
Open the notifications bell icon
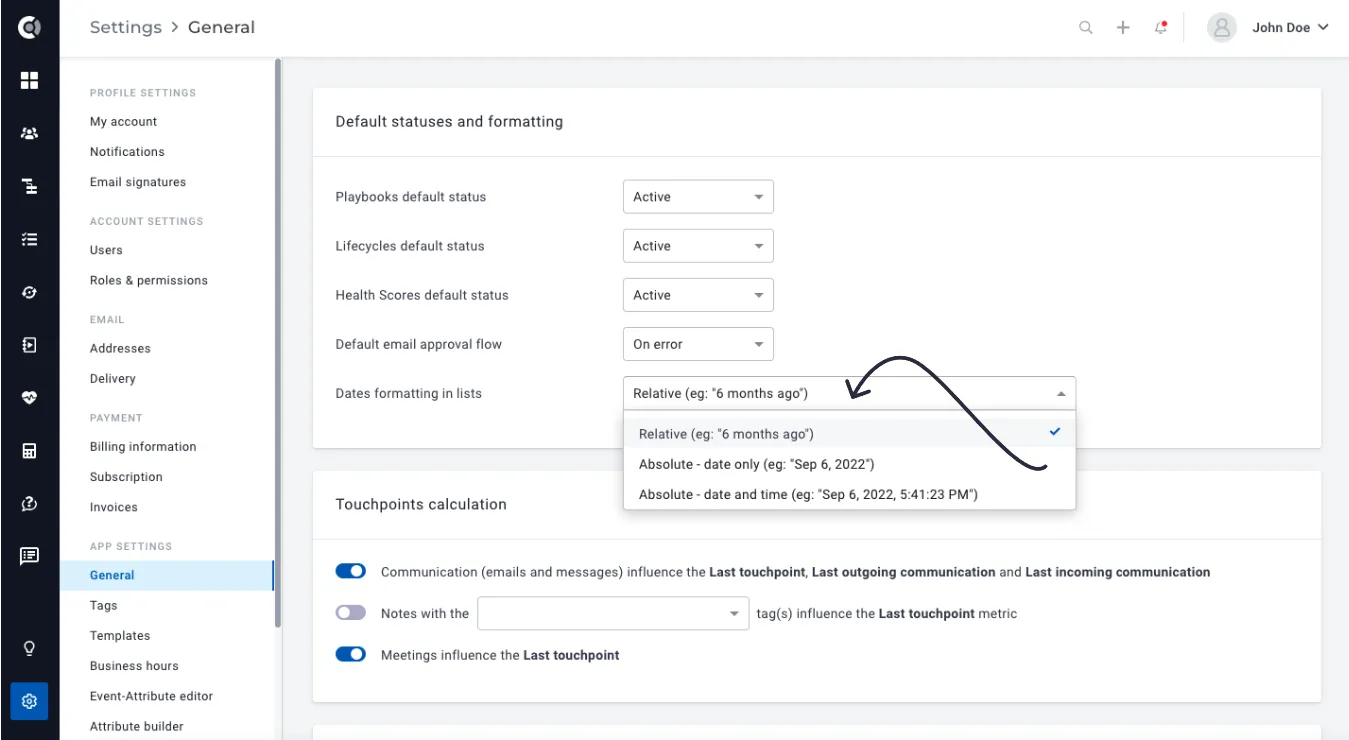tap(1161, 28)
